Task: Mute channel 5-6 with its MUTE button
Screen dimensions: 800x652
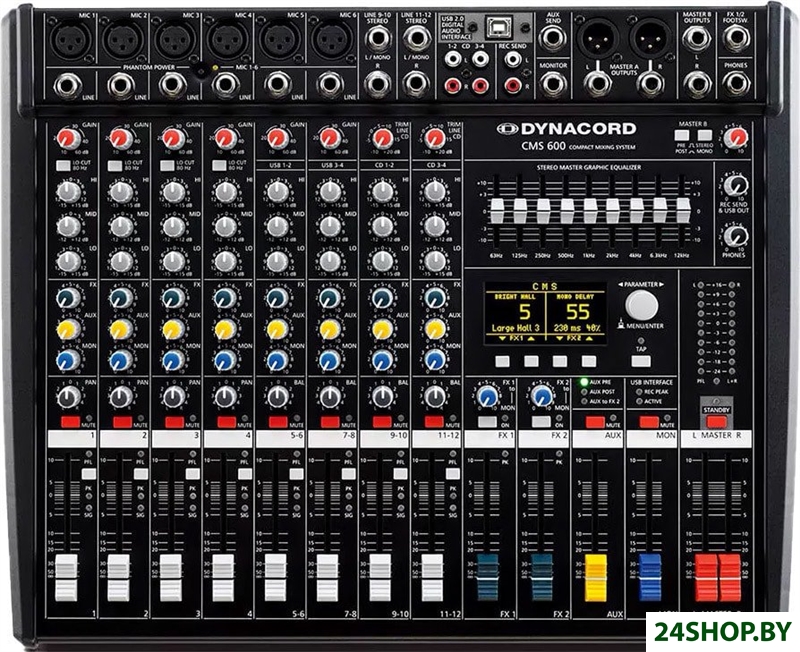Action: click(x=278, y=422)
